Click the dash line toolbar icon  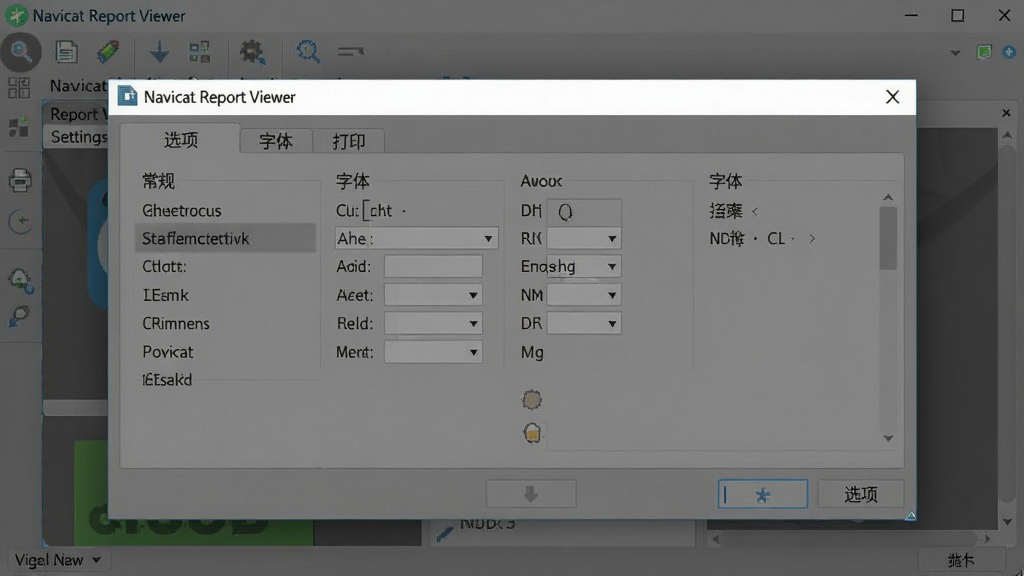(351, 51)
